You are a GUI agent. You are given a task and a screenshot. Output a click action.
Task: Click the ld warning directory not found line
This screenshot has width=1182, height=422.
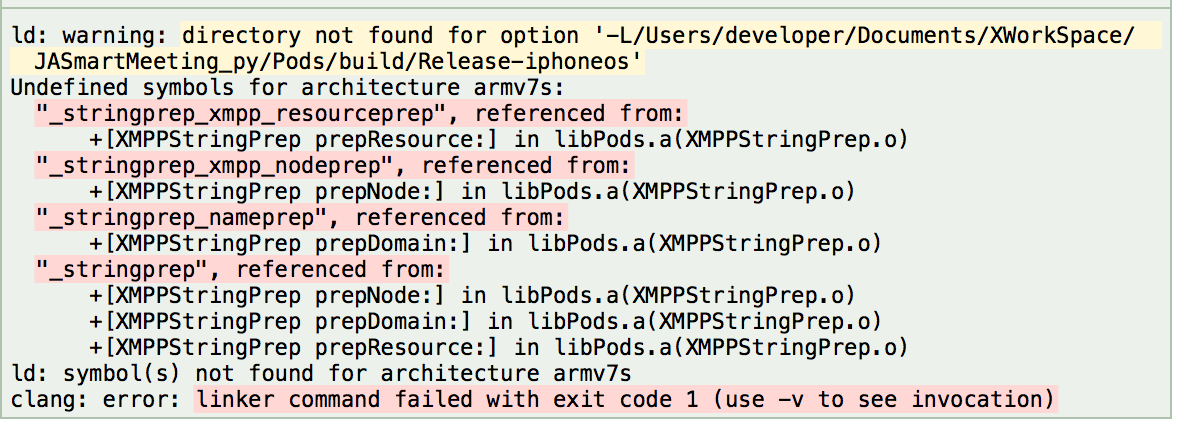coord(572,35)
